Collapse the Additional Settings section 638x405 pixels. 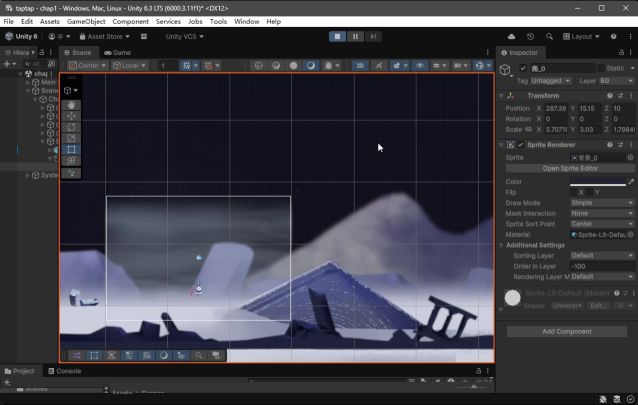pyautogui.click(x=501, y=245)
